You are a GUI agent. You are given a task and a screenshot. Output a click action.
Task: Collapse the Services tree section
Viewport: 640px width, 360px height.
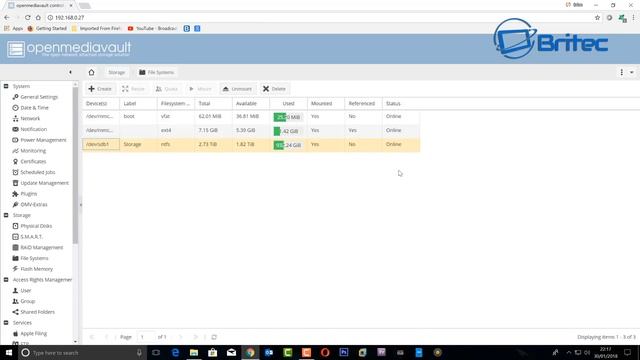coord(6,323)
